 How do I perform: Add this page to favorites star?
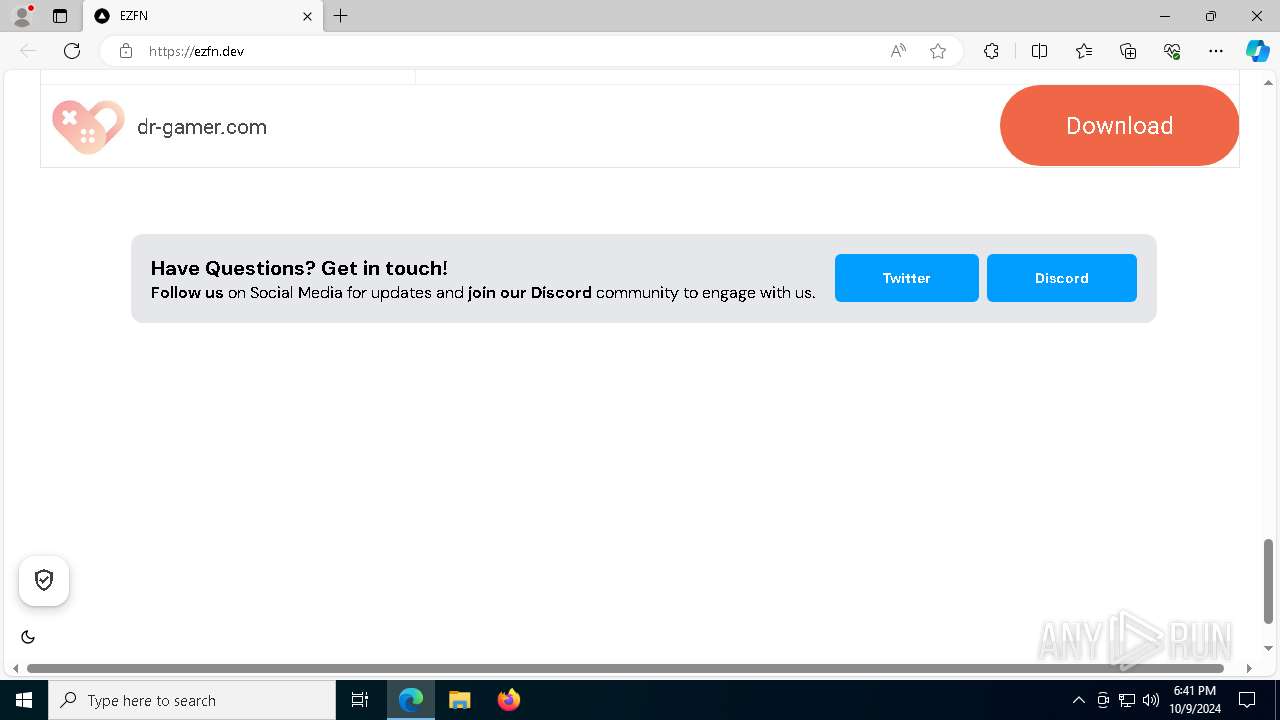tap(938, 51)
